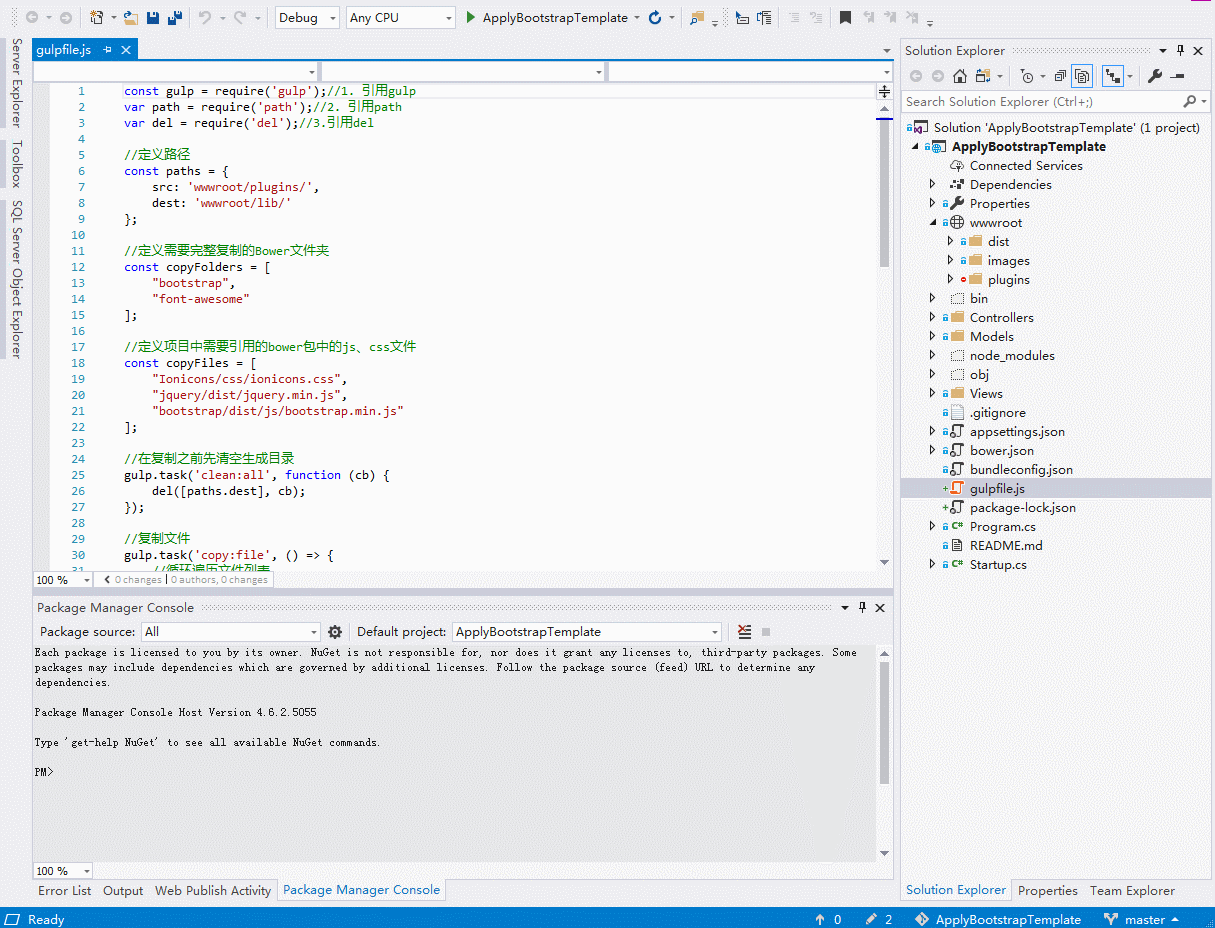
Task: Click the master branch in the status bar
Action: [x=1144, y=919]
